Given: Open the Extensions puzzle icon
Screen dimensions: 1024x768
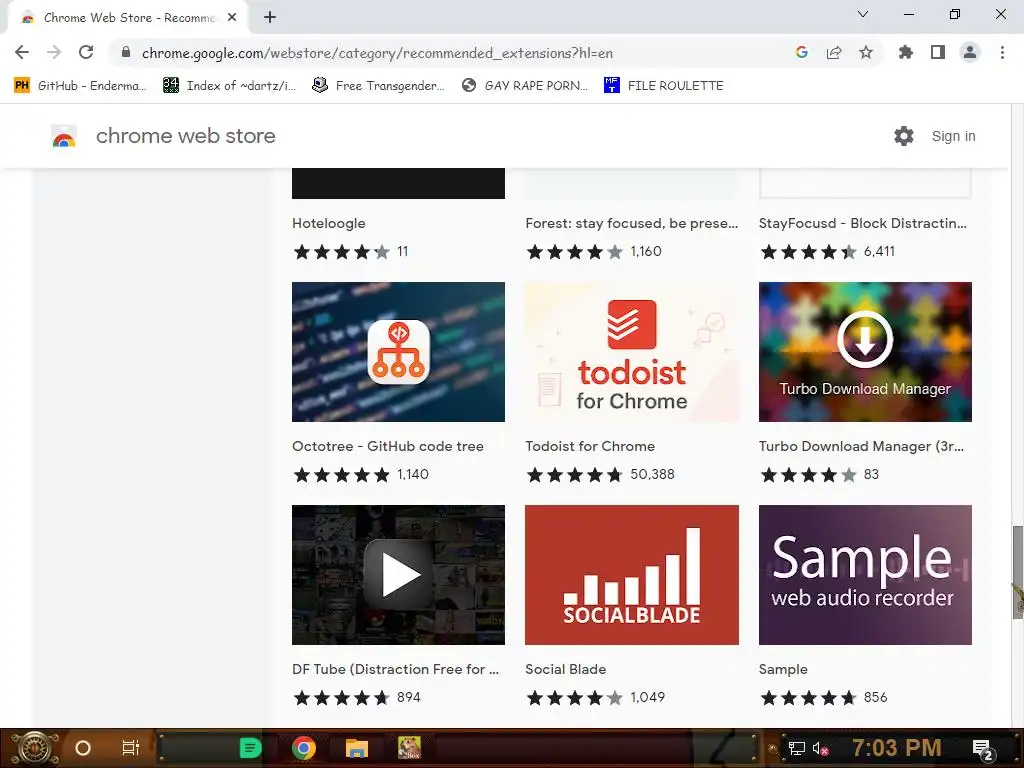Looking at the screenshot, I should coord(906,52).
